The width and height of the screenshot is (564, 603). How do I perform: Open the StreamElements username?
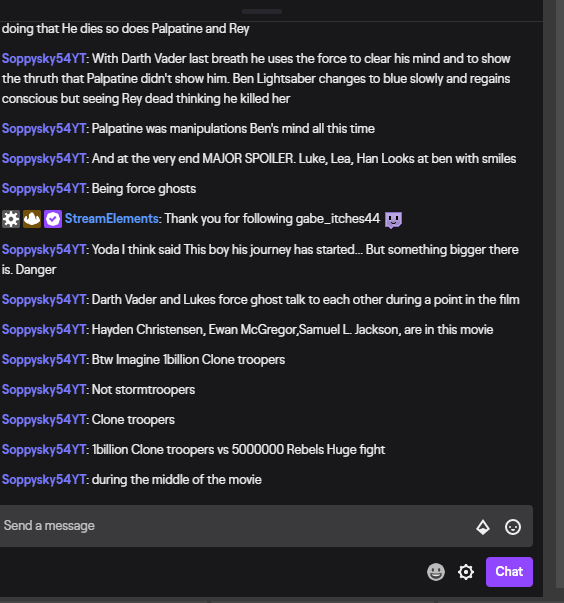click(111, 218)
